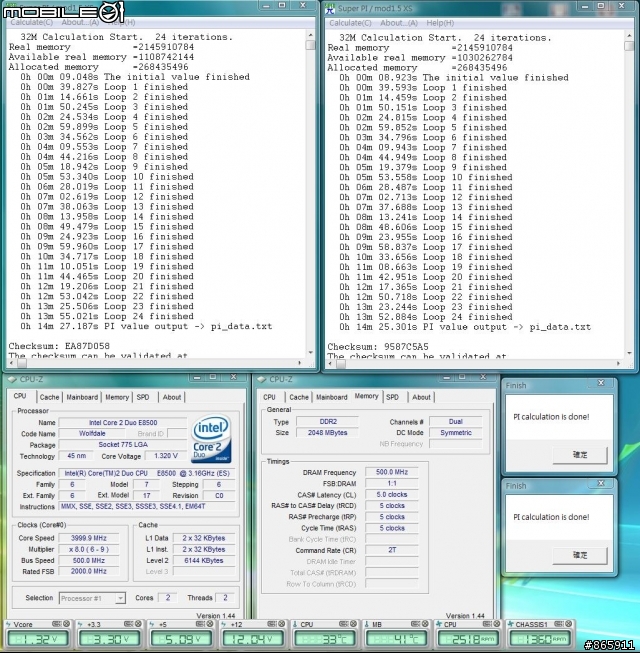640x653 pixels.
Task: Open Calculate(C) menu in right Super PI window
Action: pos(350,23)
